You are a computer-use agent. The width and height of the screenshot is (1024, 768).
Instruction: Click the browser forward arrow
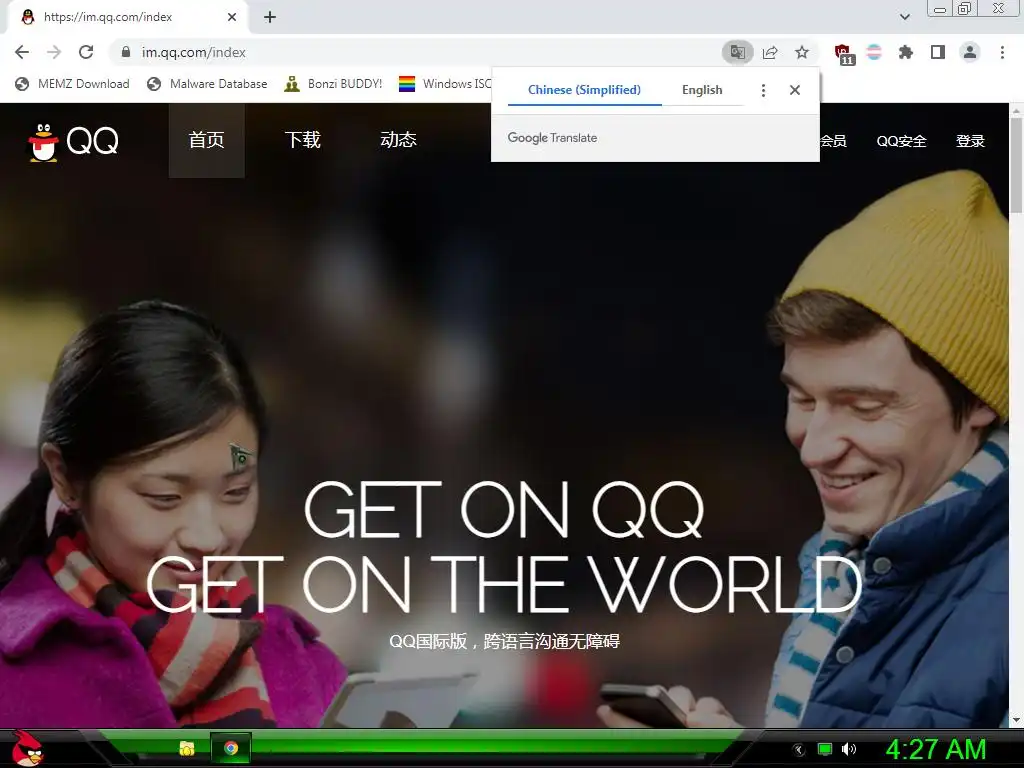[x=54, y=52]
